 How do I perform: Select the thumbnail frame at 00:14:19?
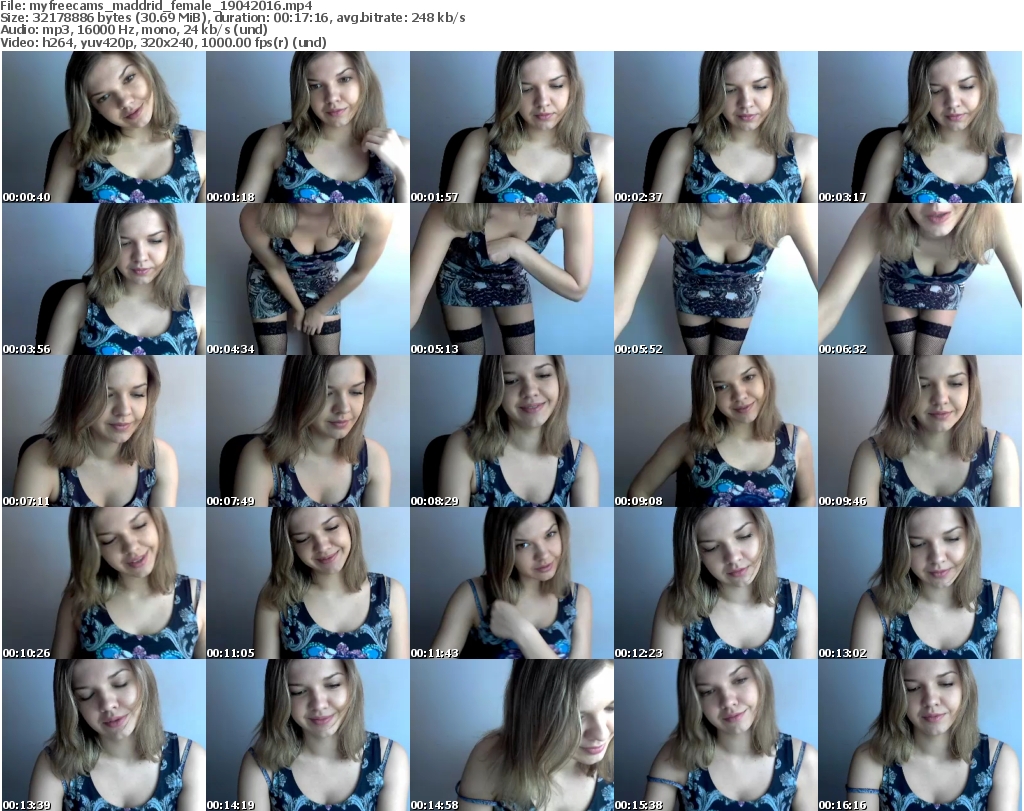coord(308,735)
